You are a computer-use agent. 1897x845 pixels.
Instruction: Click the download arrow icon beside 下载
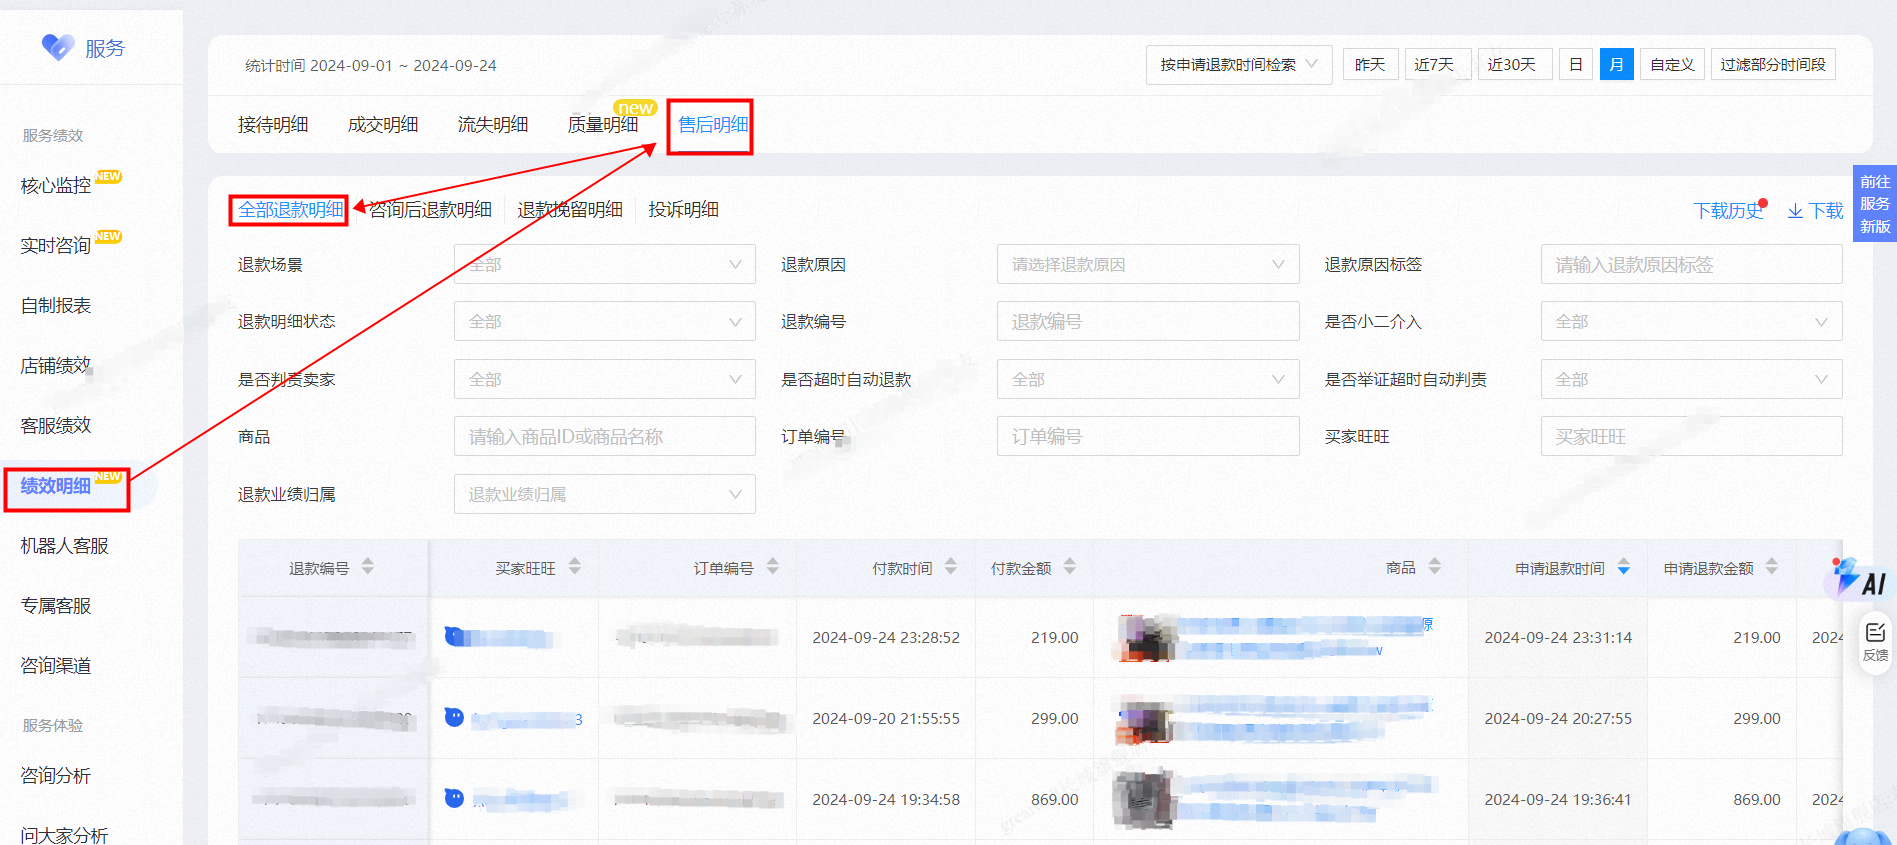pyautogui.click(x=1795, y=211)
